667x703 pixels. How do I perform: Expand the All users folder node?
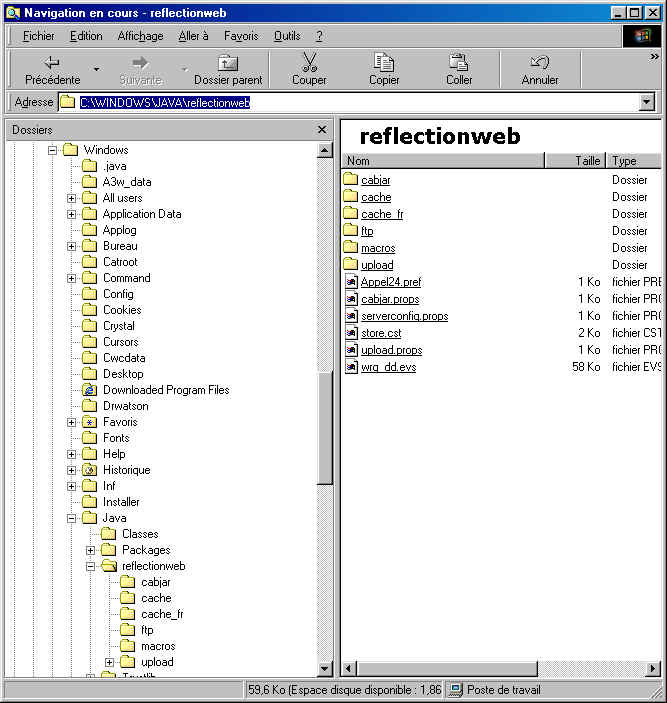click(71, 198)
